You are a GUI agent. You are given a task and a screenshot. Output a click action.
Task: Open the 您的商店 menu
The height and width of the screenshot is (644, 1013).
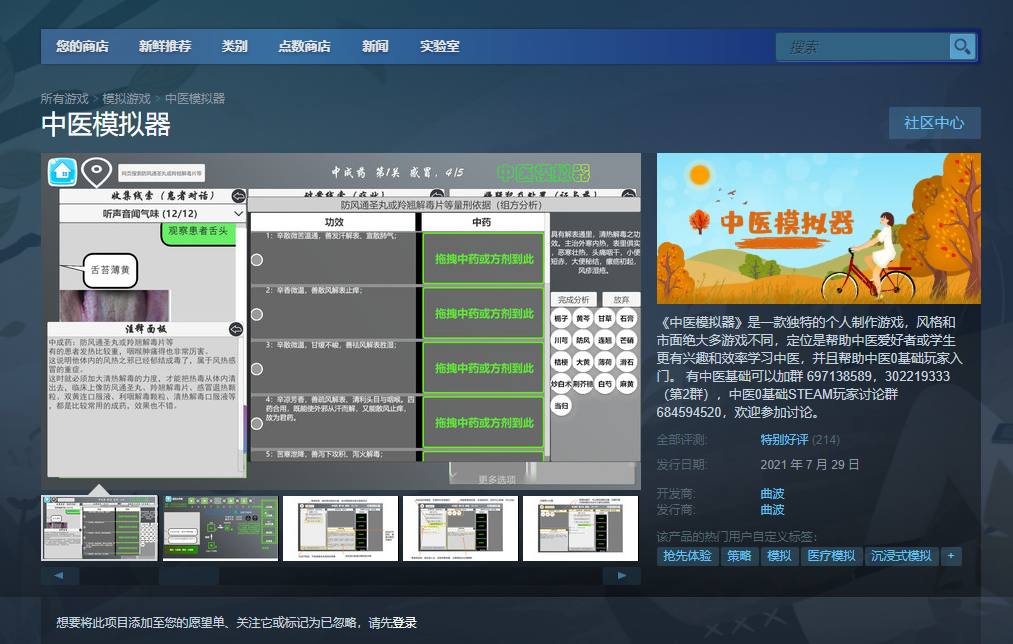point(82,47)
